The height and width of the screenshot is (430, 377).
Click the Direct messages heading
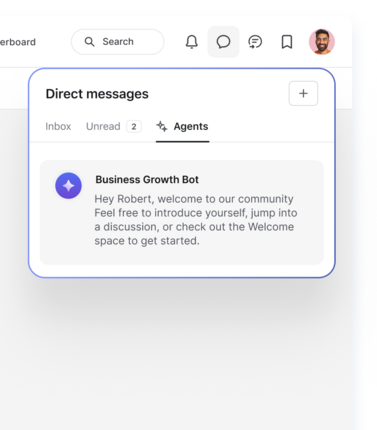click(x=97, y=94)
